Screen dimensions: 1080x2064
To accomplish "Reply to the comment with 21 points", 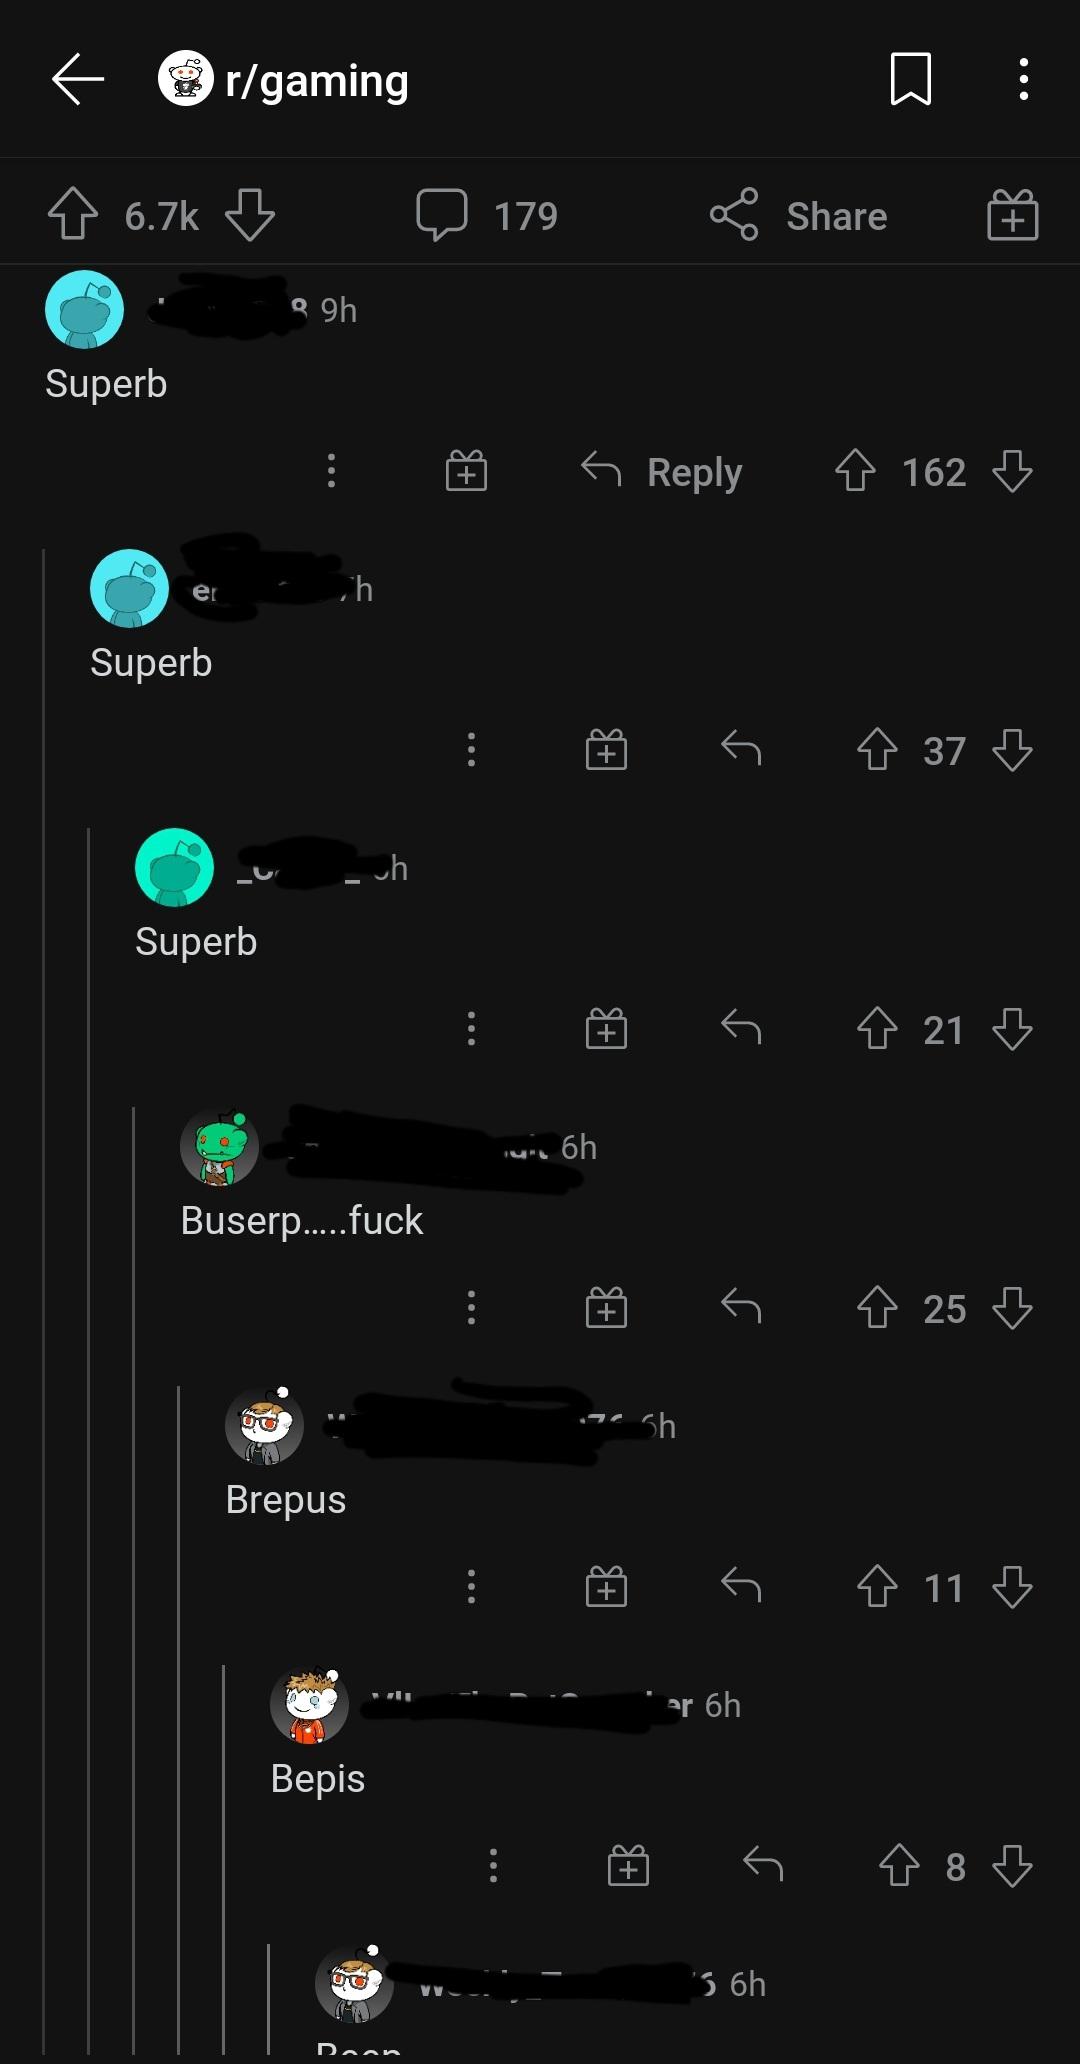I will 741,1029.
